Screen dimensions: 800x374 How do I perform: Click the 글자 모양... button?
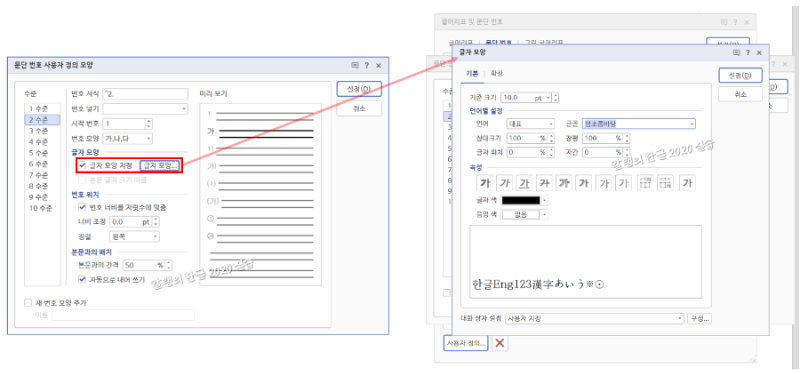click(x=160, y=165)
